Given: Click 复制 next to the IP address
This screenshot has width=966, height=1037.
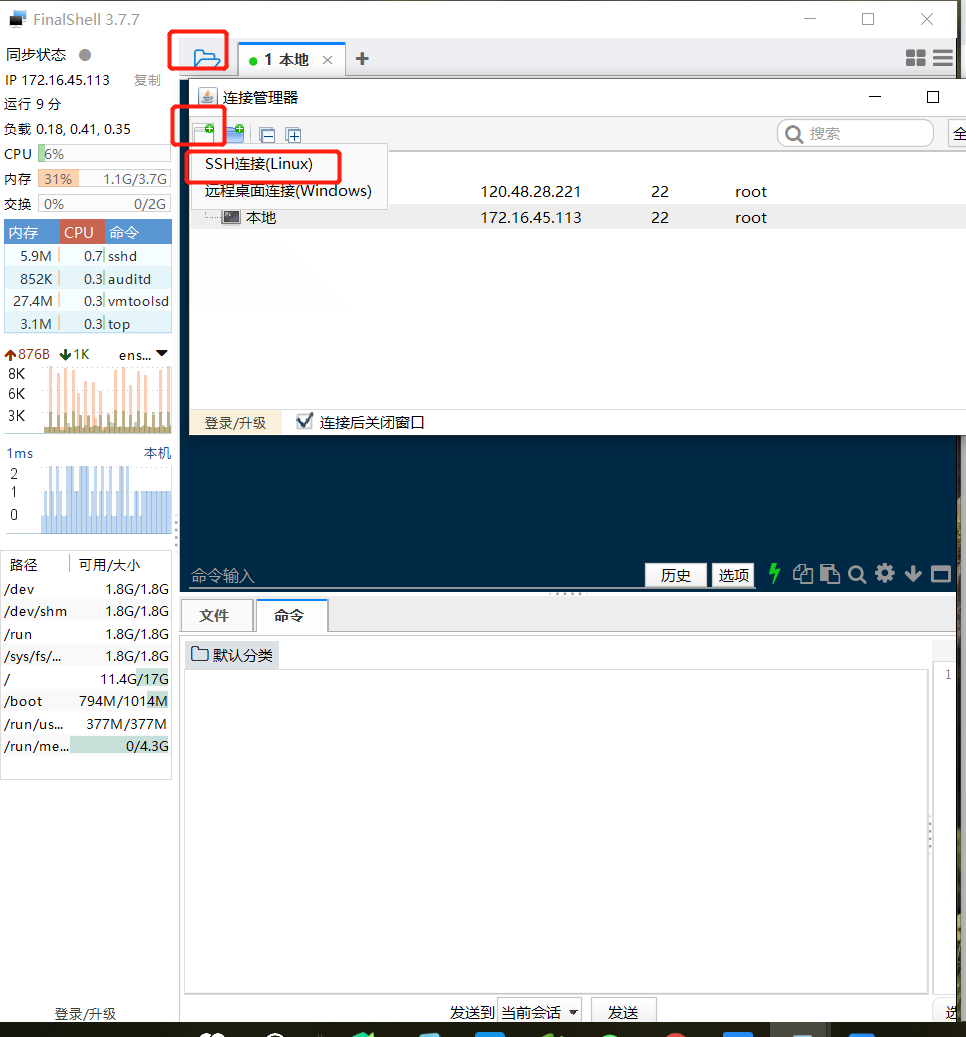Looking at the screenshot, I should [x=147, y=80].
